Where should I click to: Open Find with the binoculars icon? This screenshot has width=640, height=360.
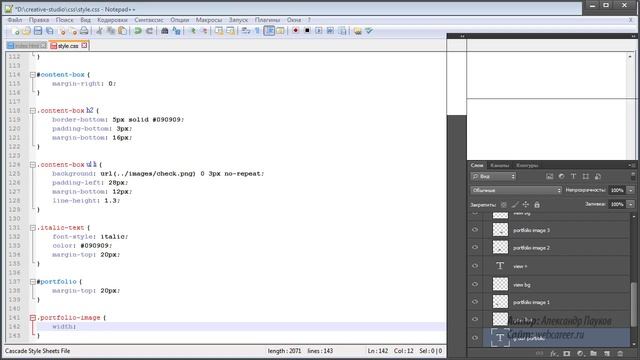tap(164, 31)
